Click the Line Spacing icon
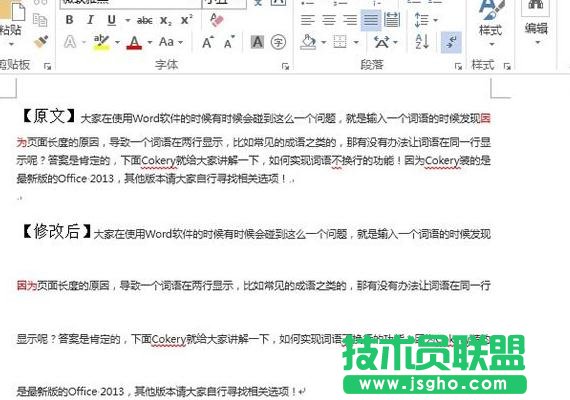The width and height of the screenshot is (570, 400). [422, 20]
